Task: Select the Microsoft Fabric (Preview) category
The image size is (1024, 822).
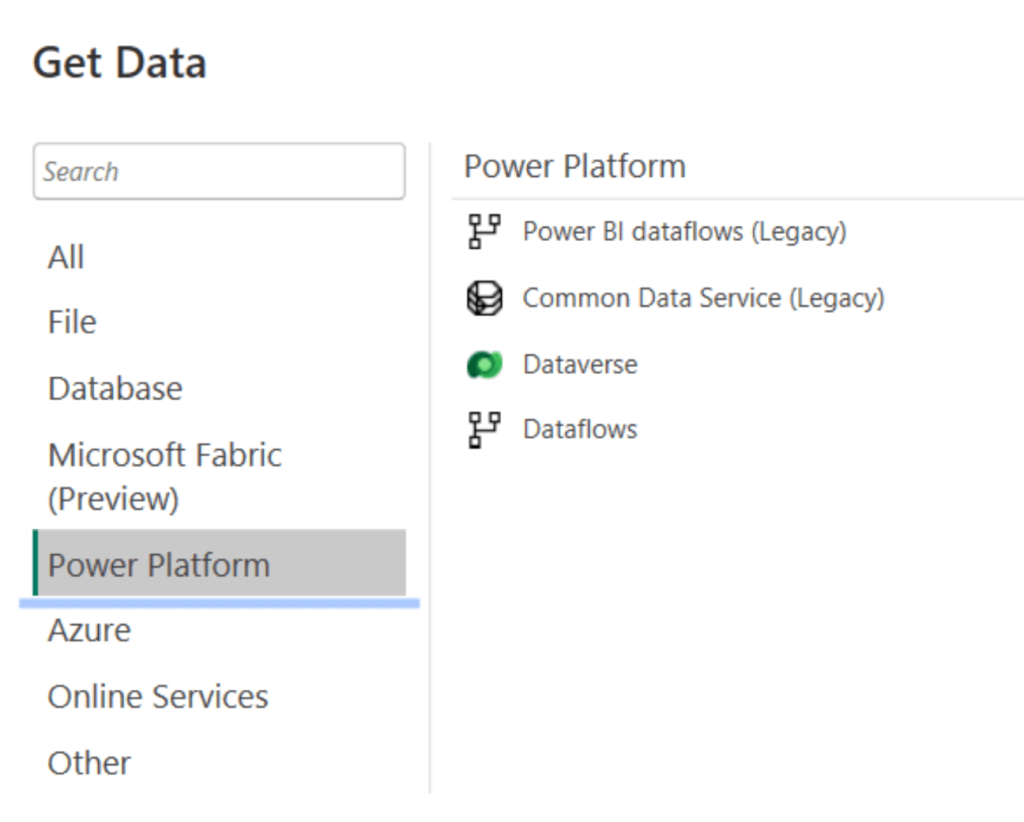Action: click(x=164, y=476)
